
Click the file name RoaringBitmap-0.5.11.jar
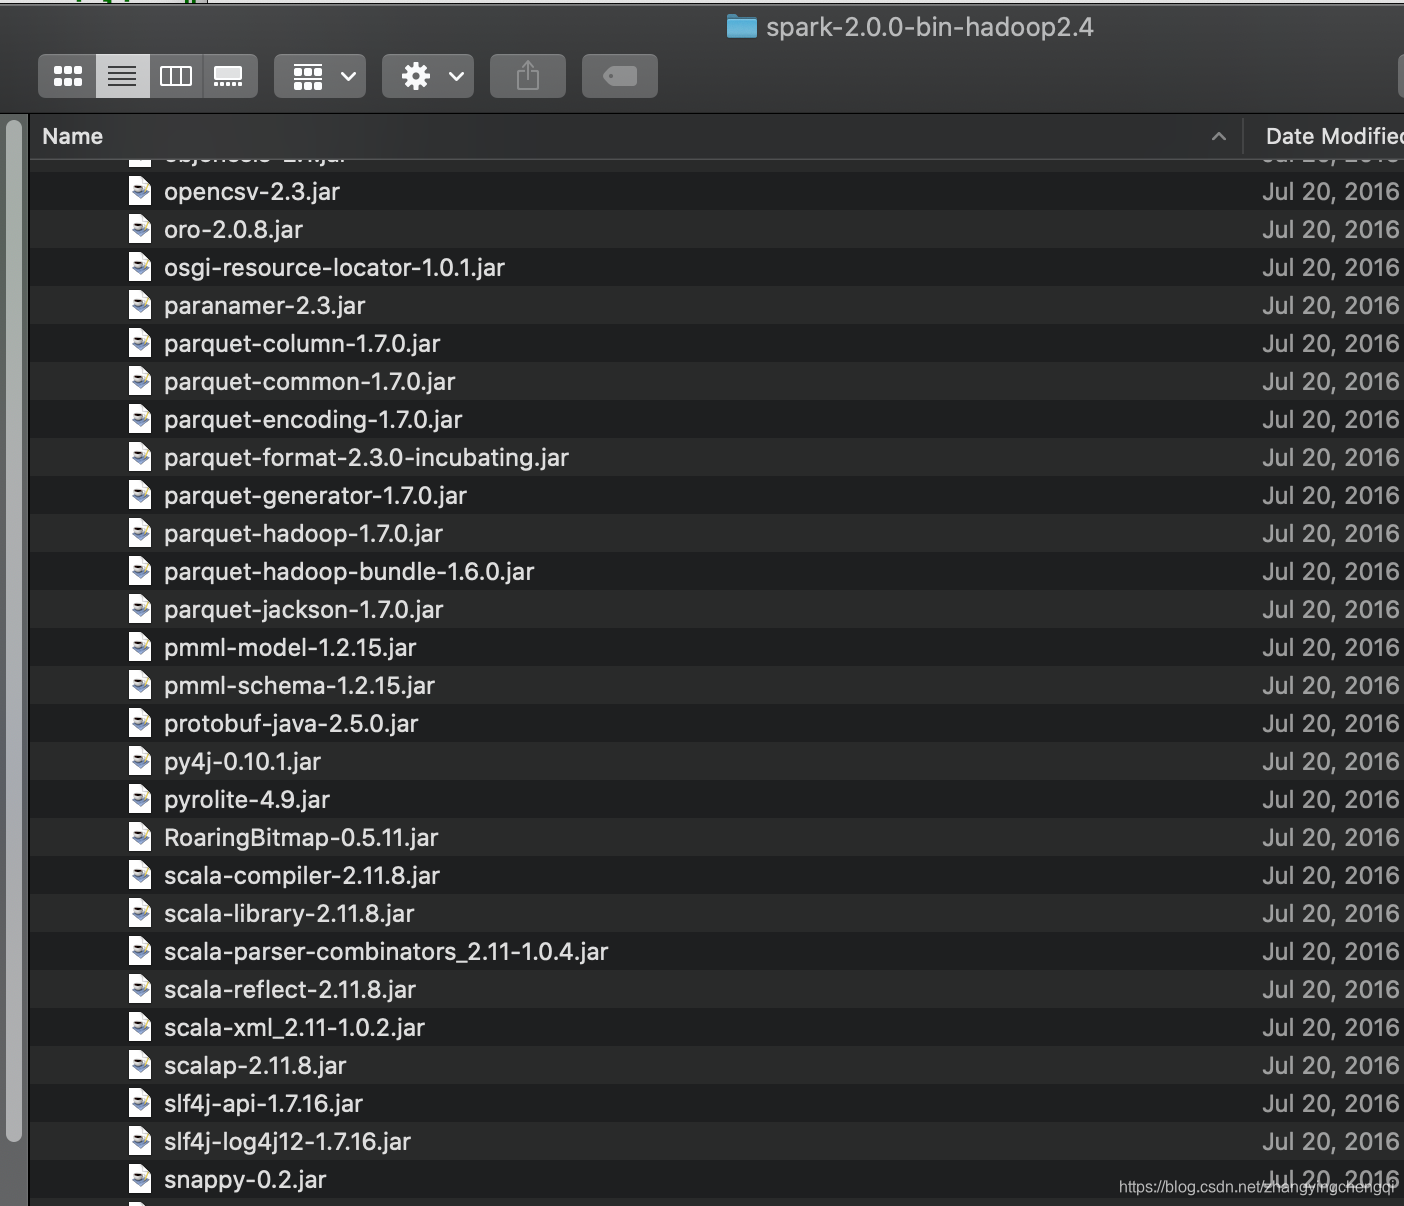pos(301,838)
